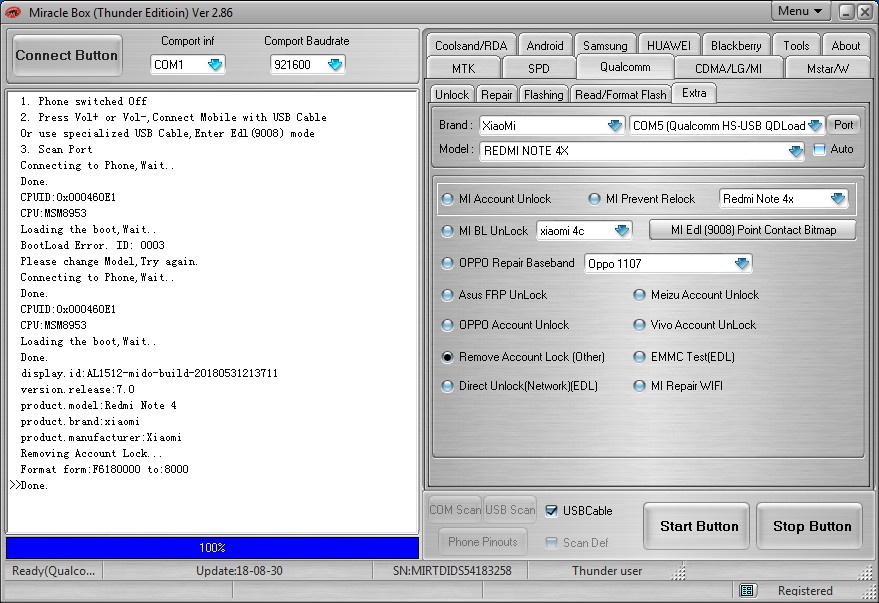The image size is (879, 603).
Task: Select MI Account Unlock radio option
Action: click(447, 199)
